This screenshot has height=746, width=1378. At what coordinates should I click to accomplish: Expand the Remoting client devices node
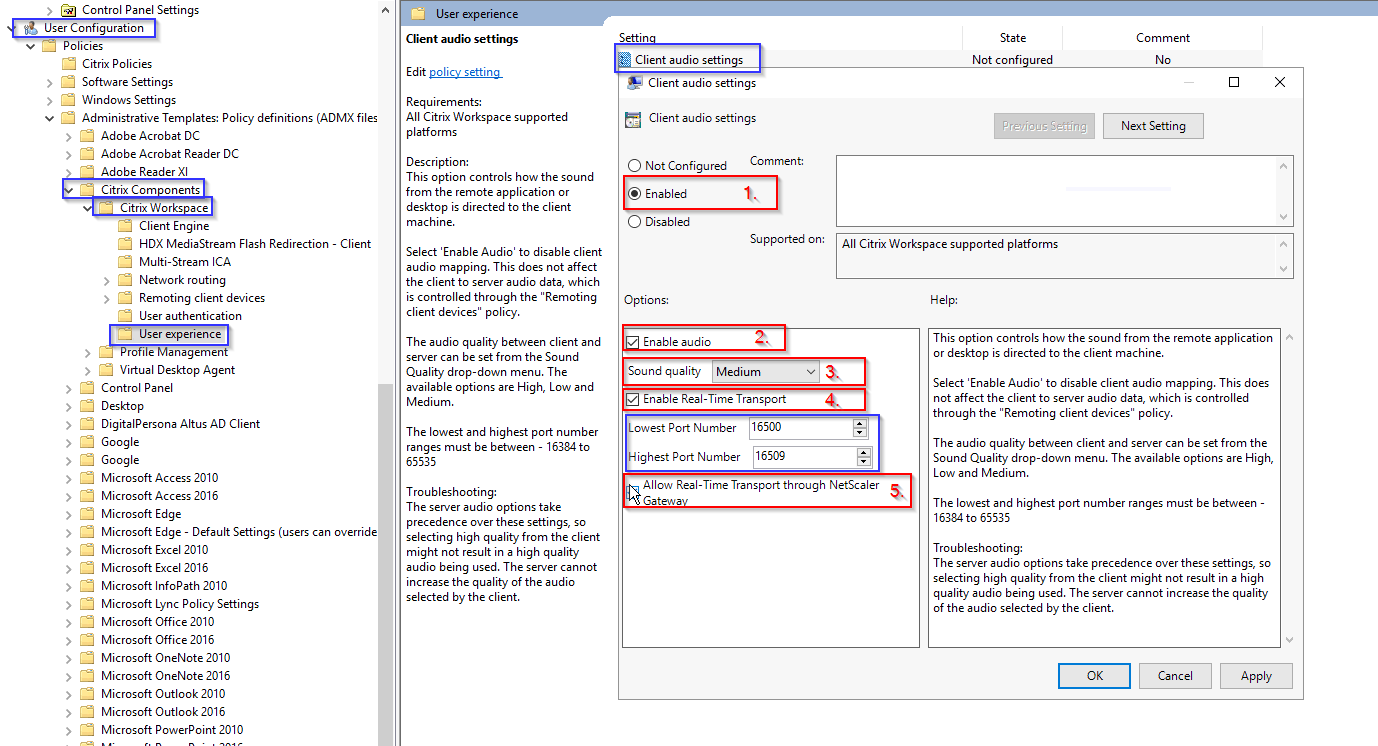(x=107, y=298)
